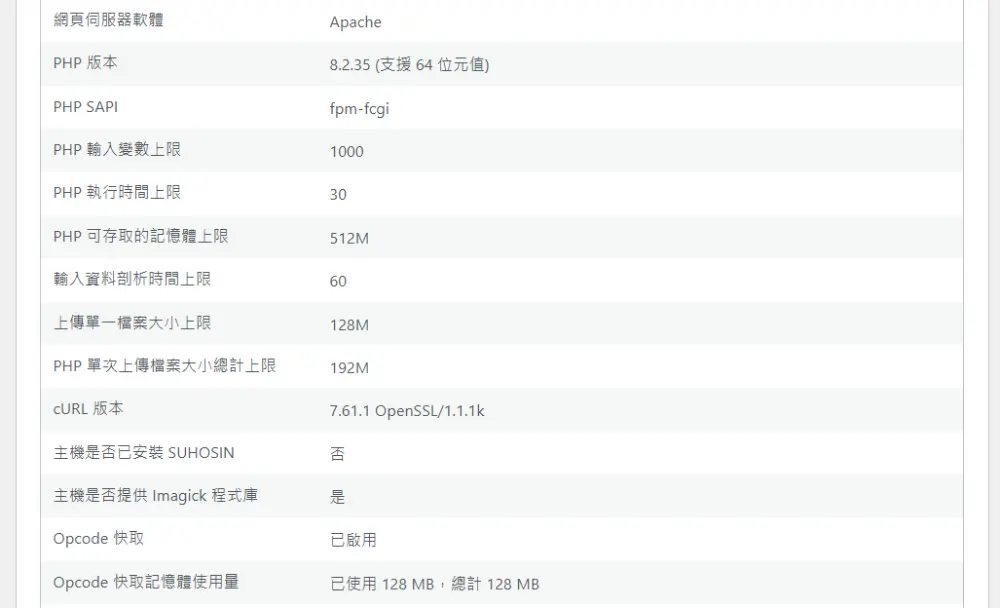Click the '7.61.1 OpenSSL/1.1.1k' value
The height and width of the screenshot is (608, 1000).
tap(407, 410)
